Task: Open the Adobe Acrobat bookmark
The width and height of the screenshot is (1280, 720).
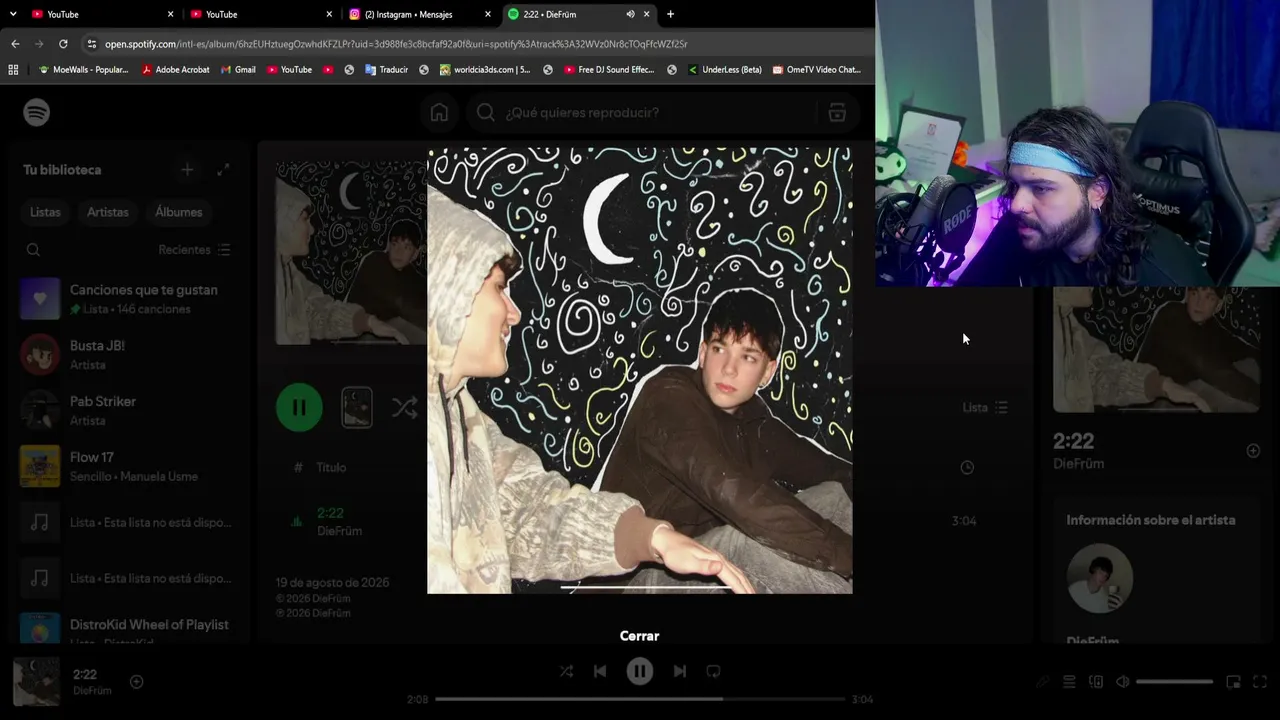Action: tap(176, 70)
